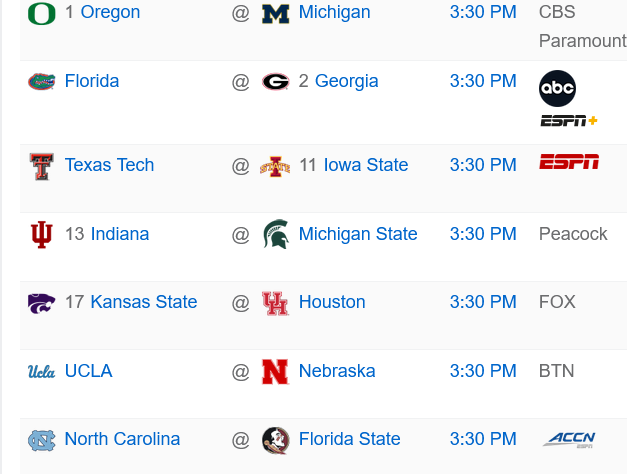Click the Iowa State Cyclones logo
This screenshot has height=474, width=627.
point(275,166)
